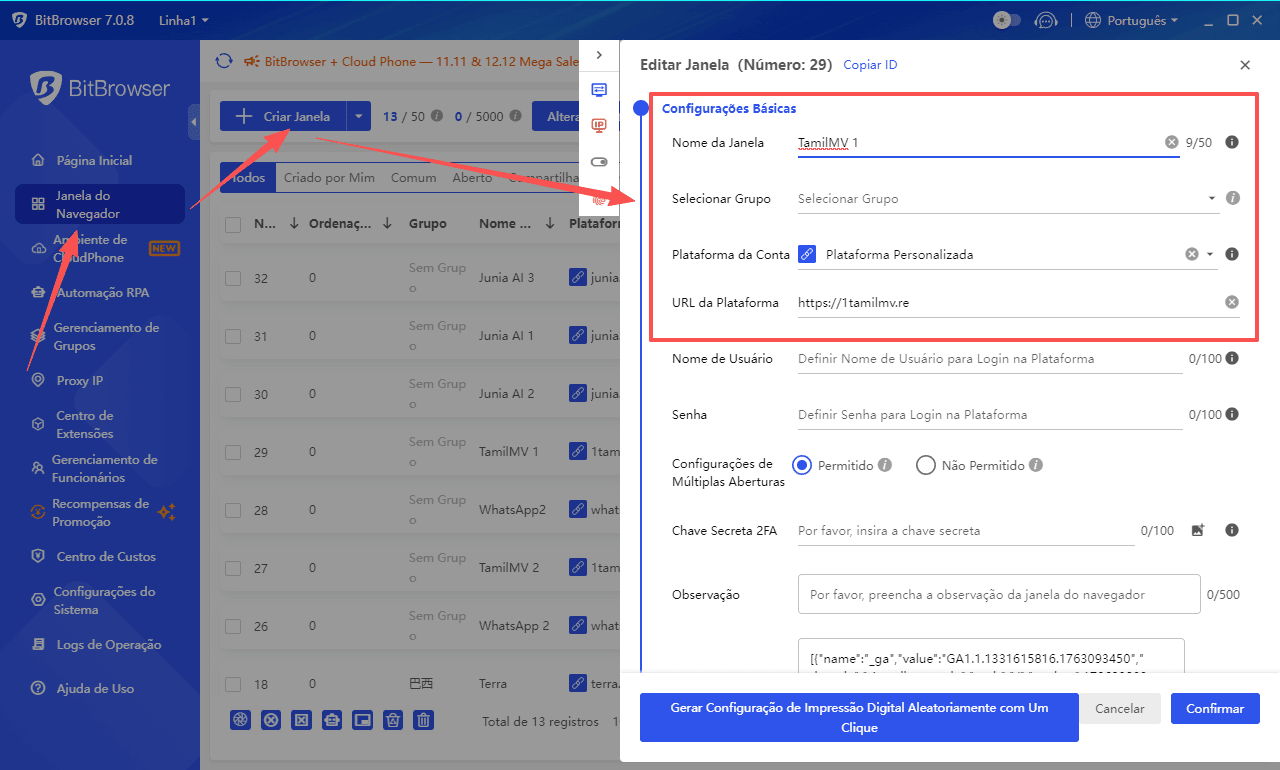Sort by the Ordenação column arrow
The width and height of the screenshot is (1280, 770).
click(x=387, y=224)
